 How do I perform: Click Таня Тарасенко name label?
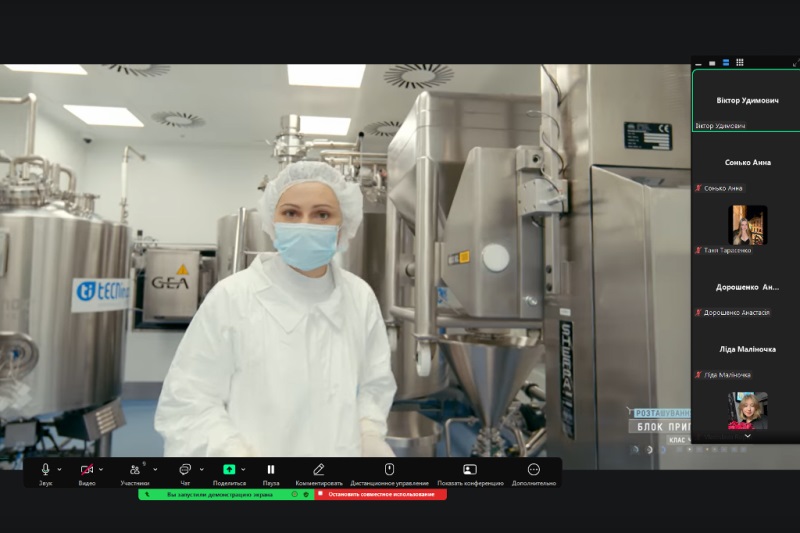tap(728, 250)
